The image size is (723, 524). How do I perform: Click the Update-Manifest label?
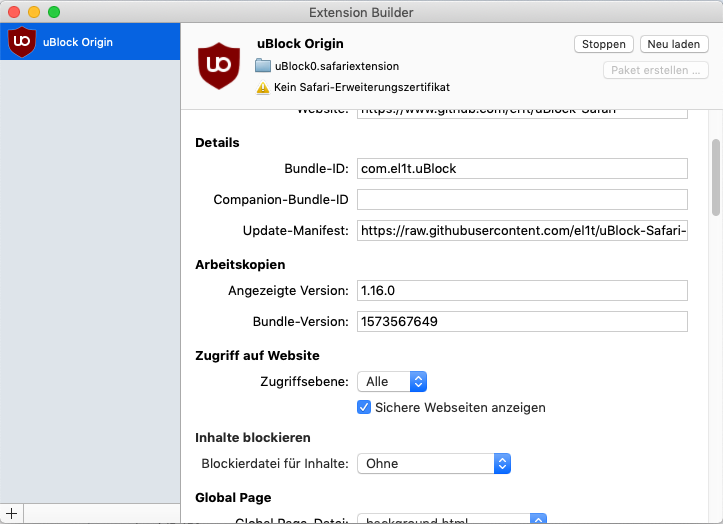[296, 230]
